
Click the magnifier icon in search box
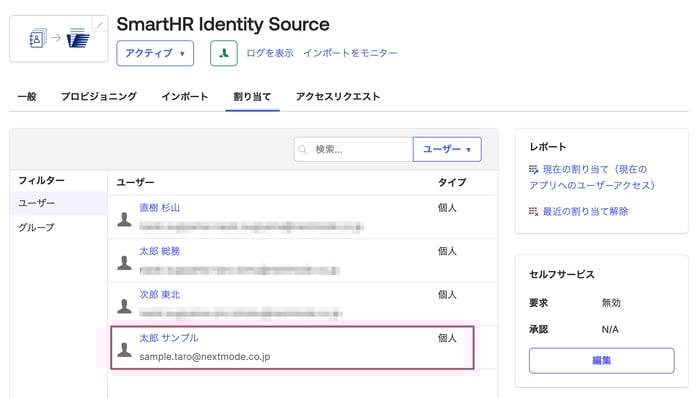[x=303, y=149]
